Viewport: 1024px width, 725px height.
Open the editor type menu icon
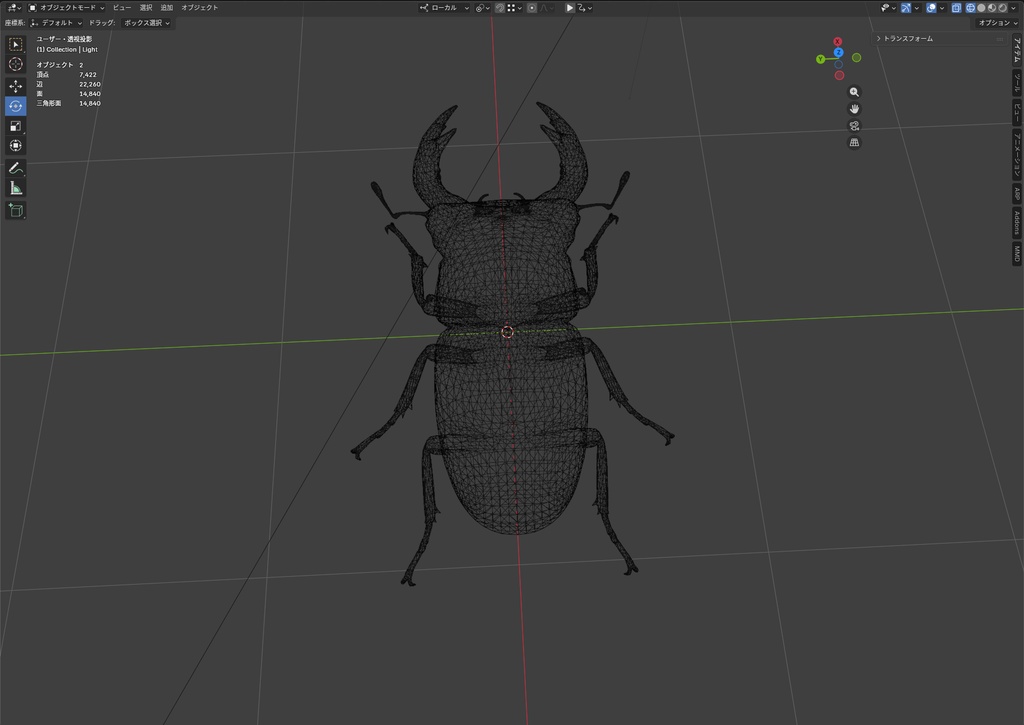tap(12, 8)
